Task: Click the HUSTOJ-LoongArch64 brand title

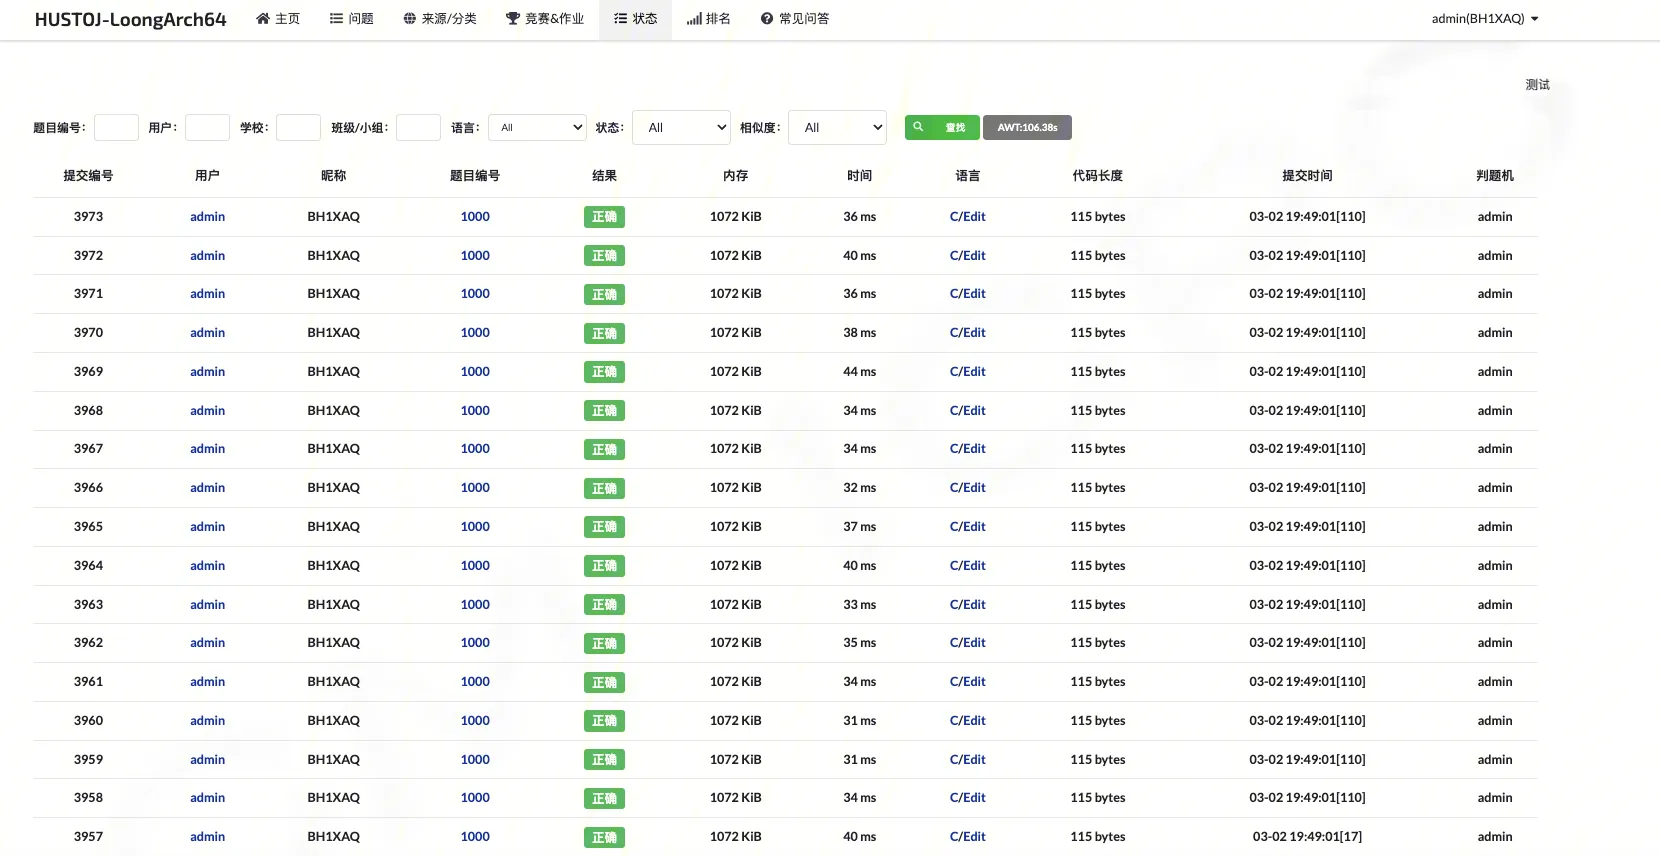Action: (x=130, y=20)
